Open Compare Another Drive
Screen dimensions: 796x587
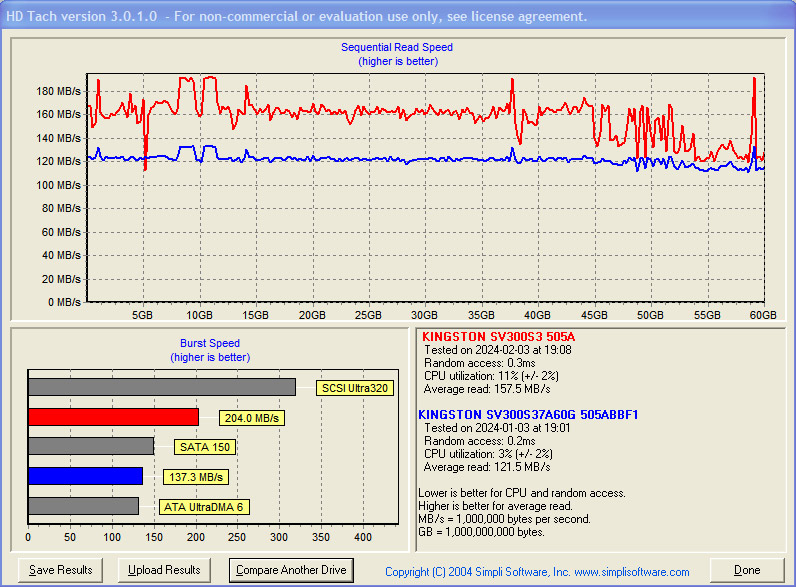click(292, 570)
